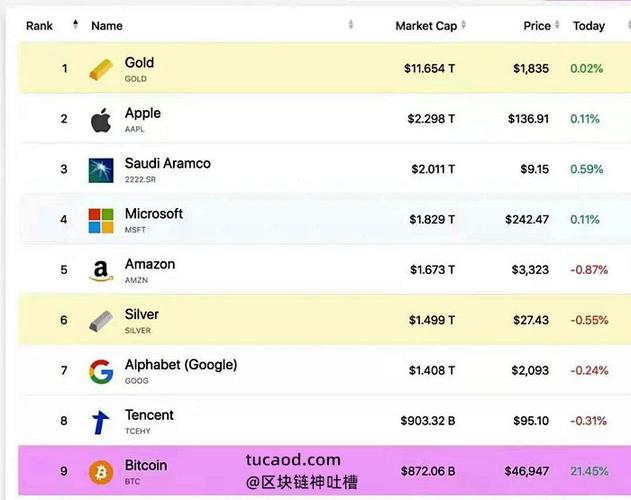
Task: Click the Saudi Aramco logo
Action: [101, 170]
